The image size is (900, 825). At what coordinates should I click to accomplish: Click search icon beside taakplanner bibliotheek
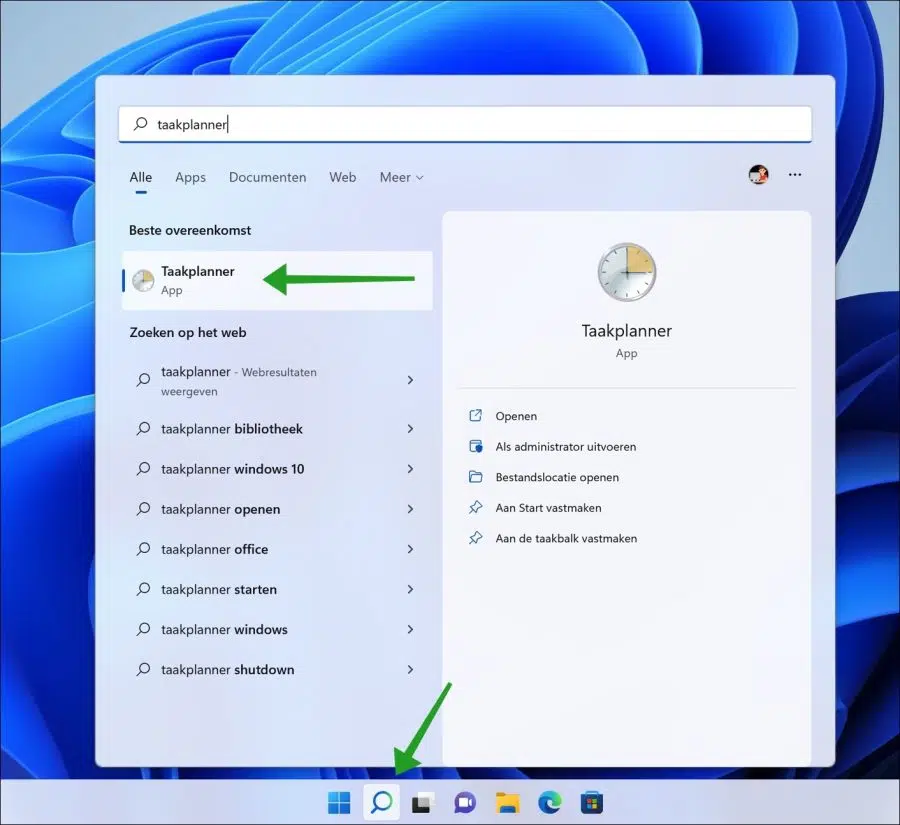point(143,429)
